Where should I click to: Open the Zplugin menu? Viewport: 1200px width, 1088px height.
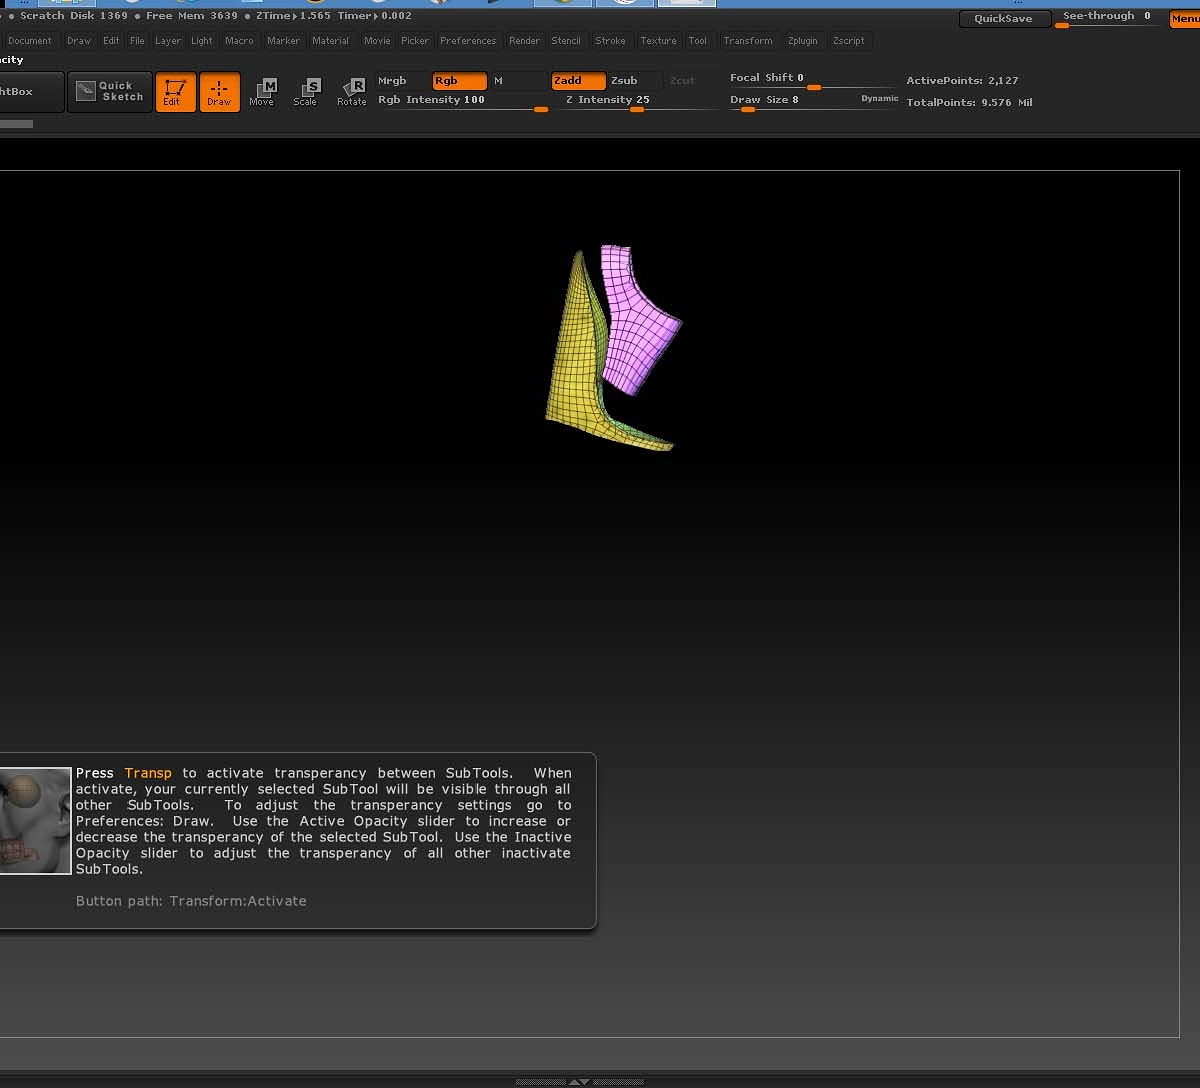pyautogui.click(x=802, y=41)
